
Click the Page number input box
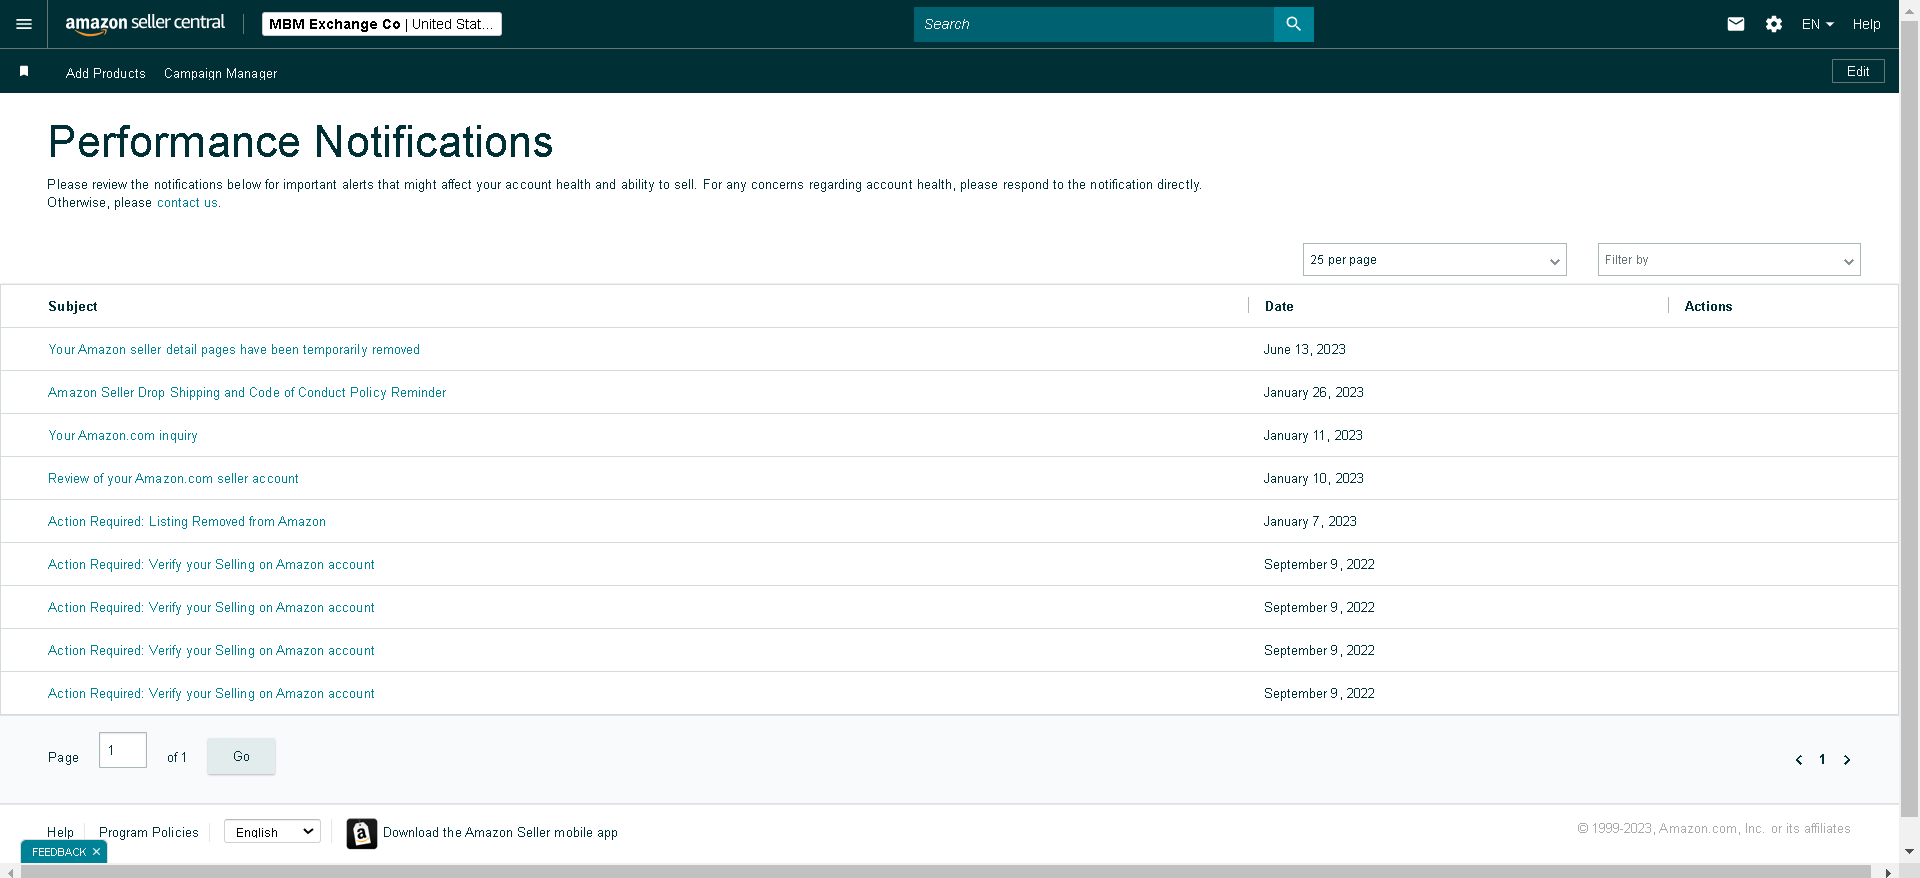tap(123, 750)
